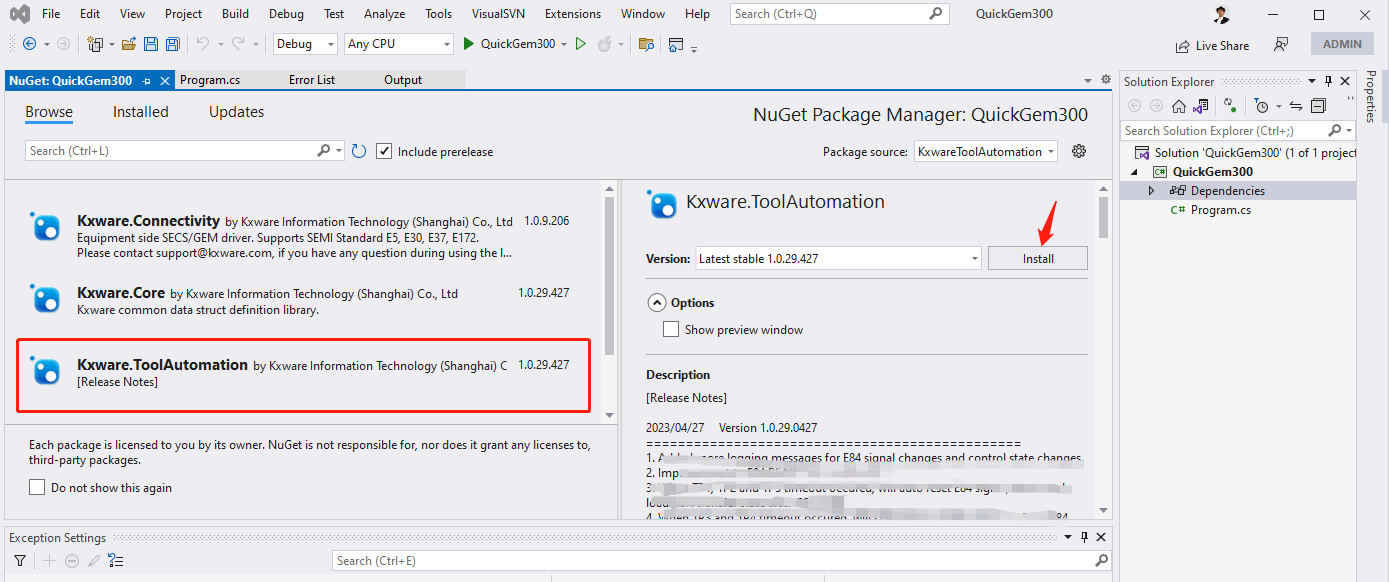Open the Version Latest stable dropdown
This screenshot has height=582, width=1389.
click(x=838, y=258)
